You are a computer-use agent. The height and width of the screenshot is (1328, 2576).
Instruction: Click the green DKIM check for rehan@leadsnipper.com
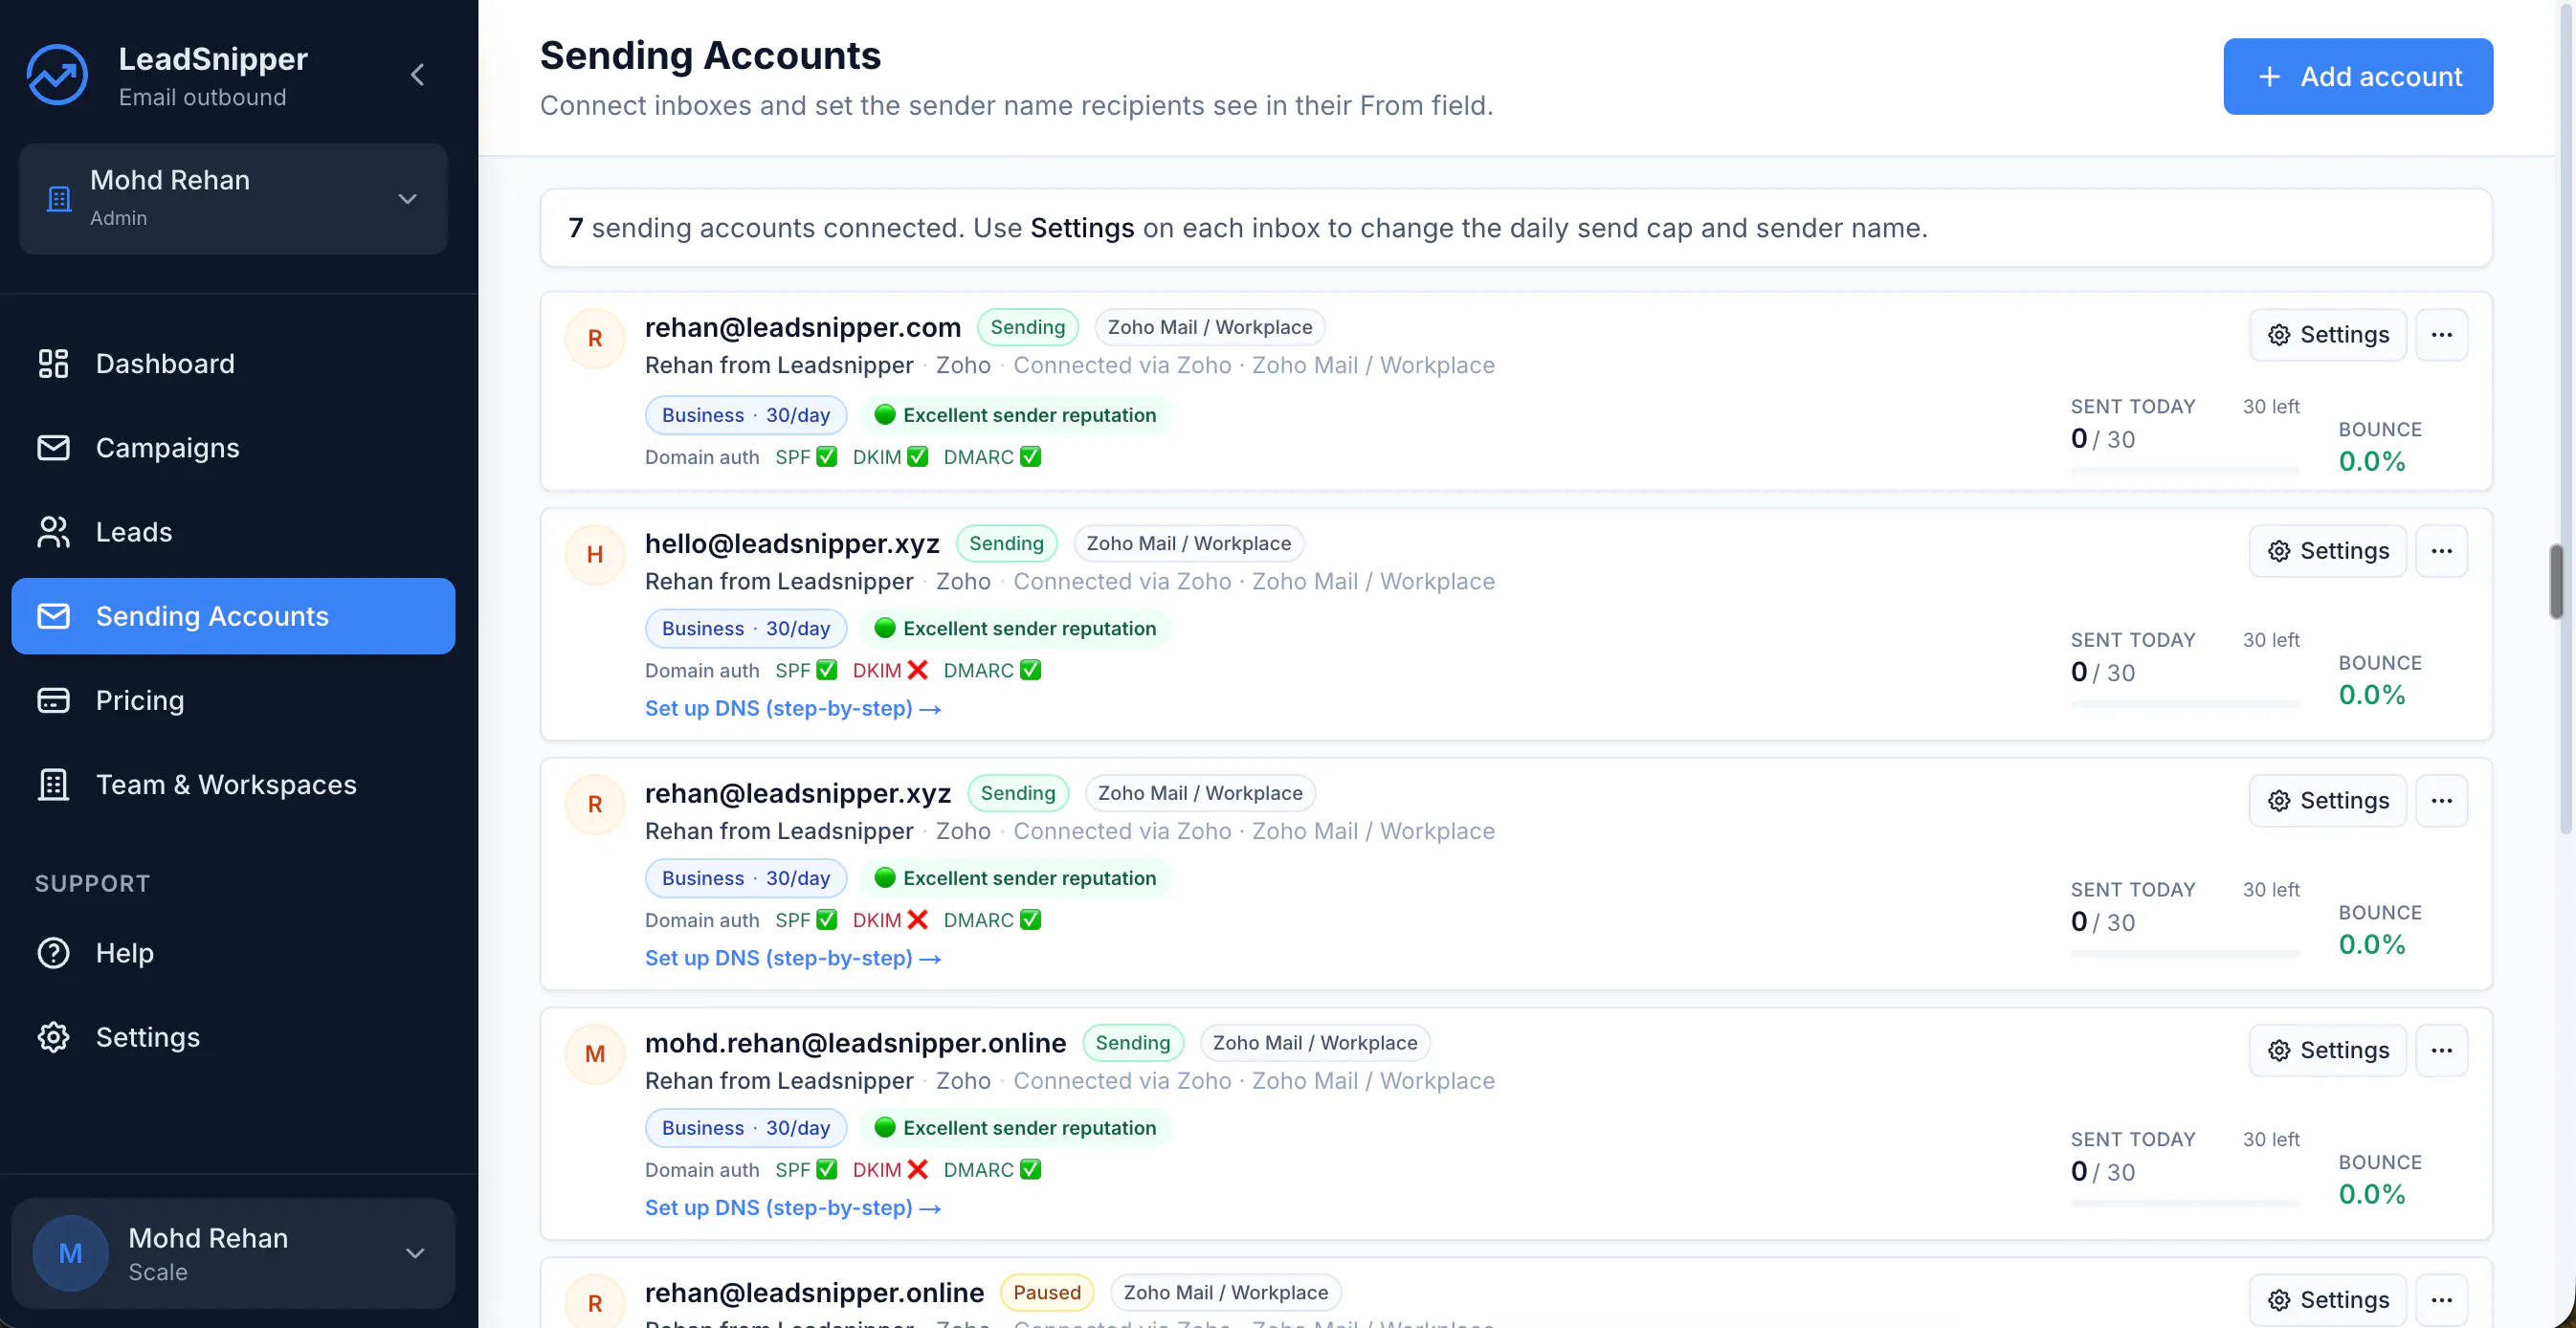click(x=917, y=457)
